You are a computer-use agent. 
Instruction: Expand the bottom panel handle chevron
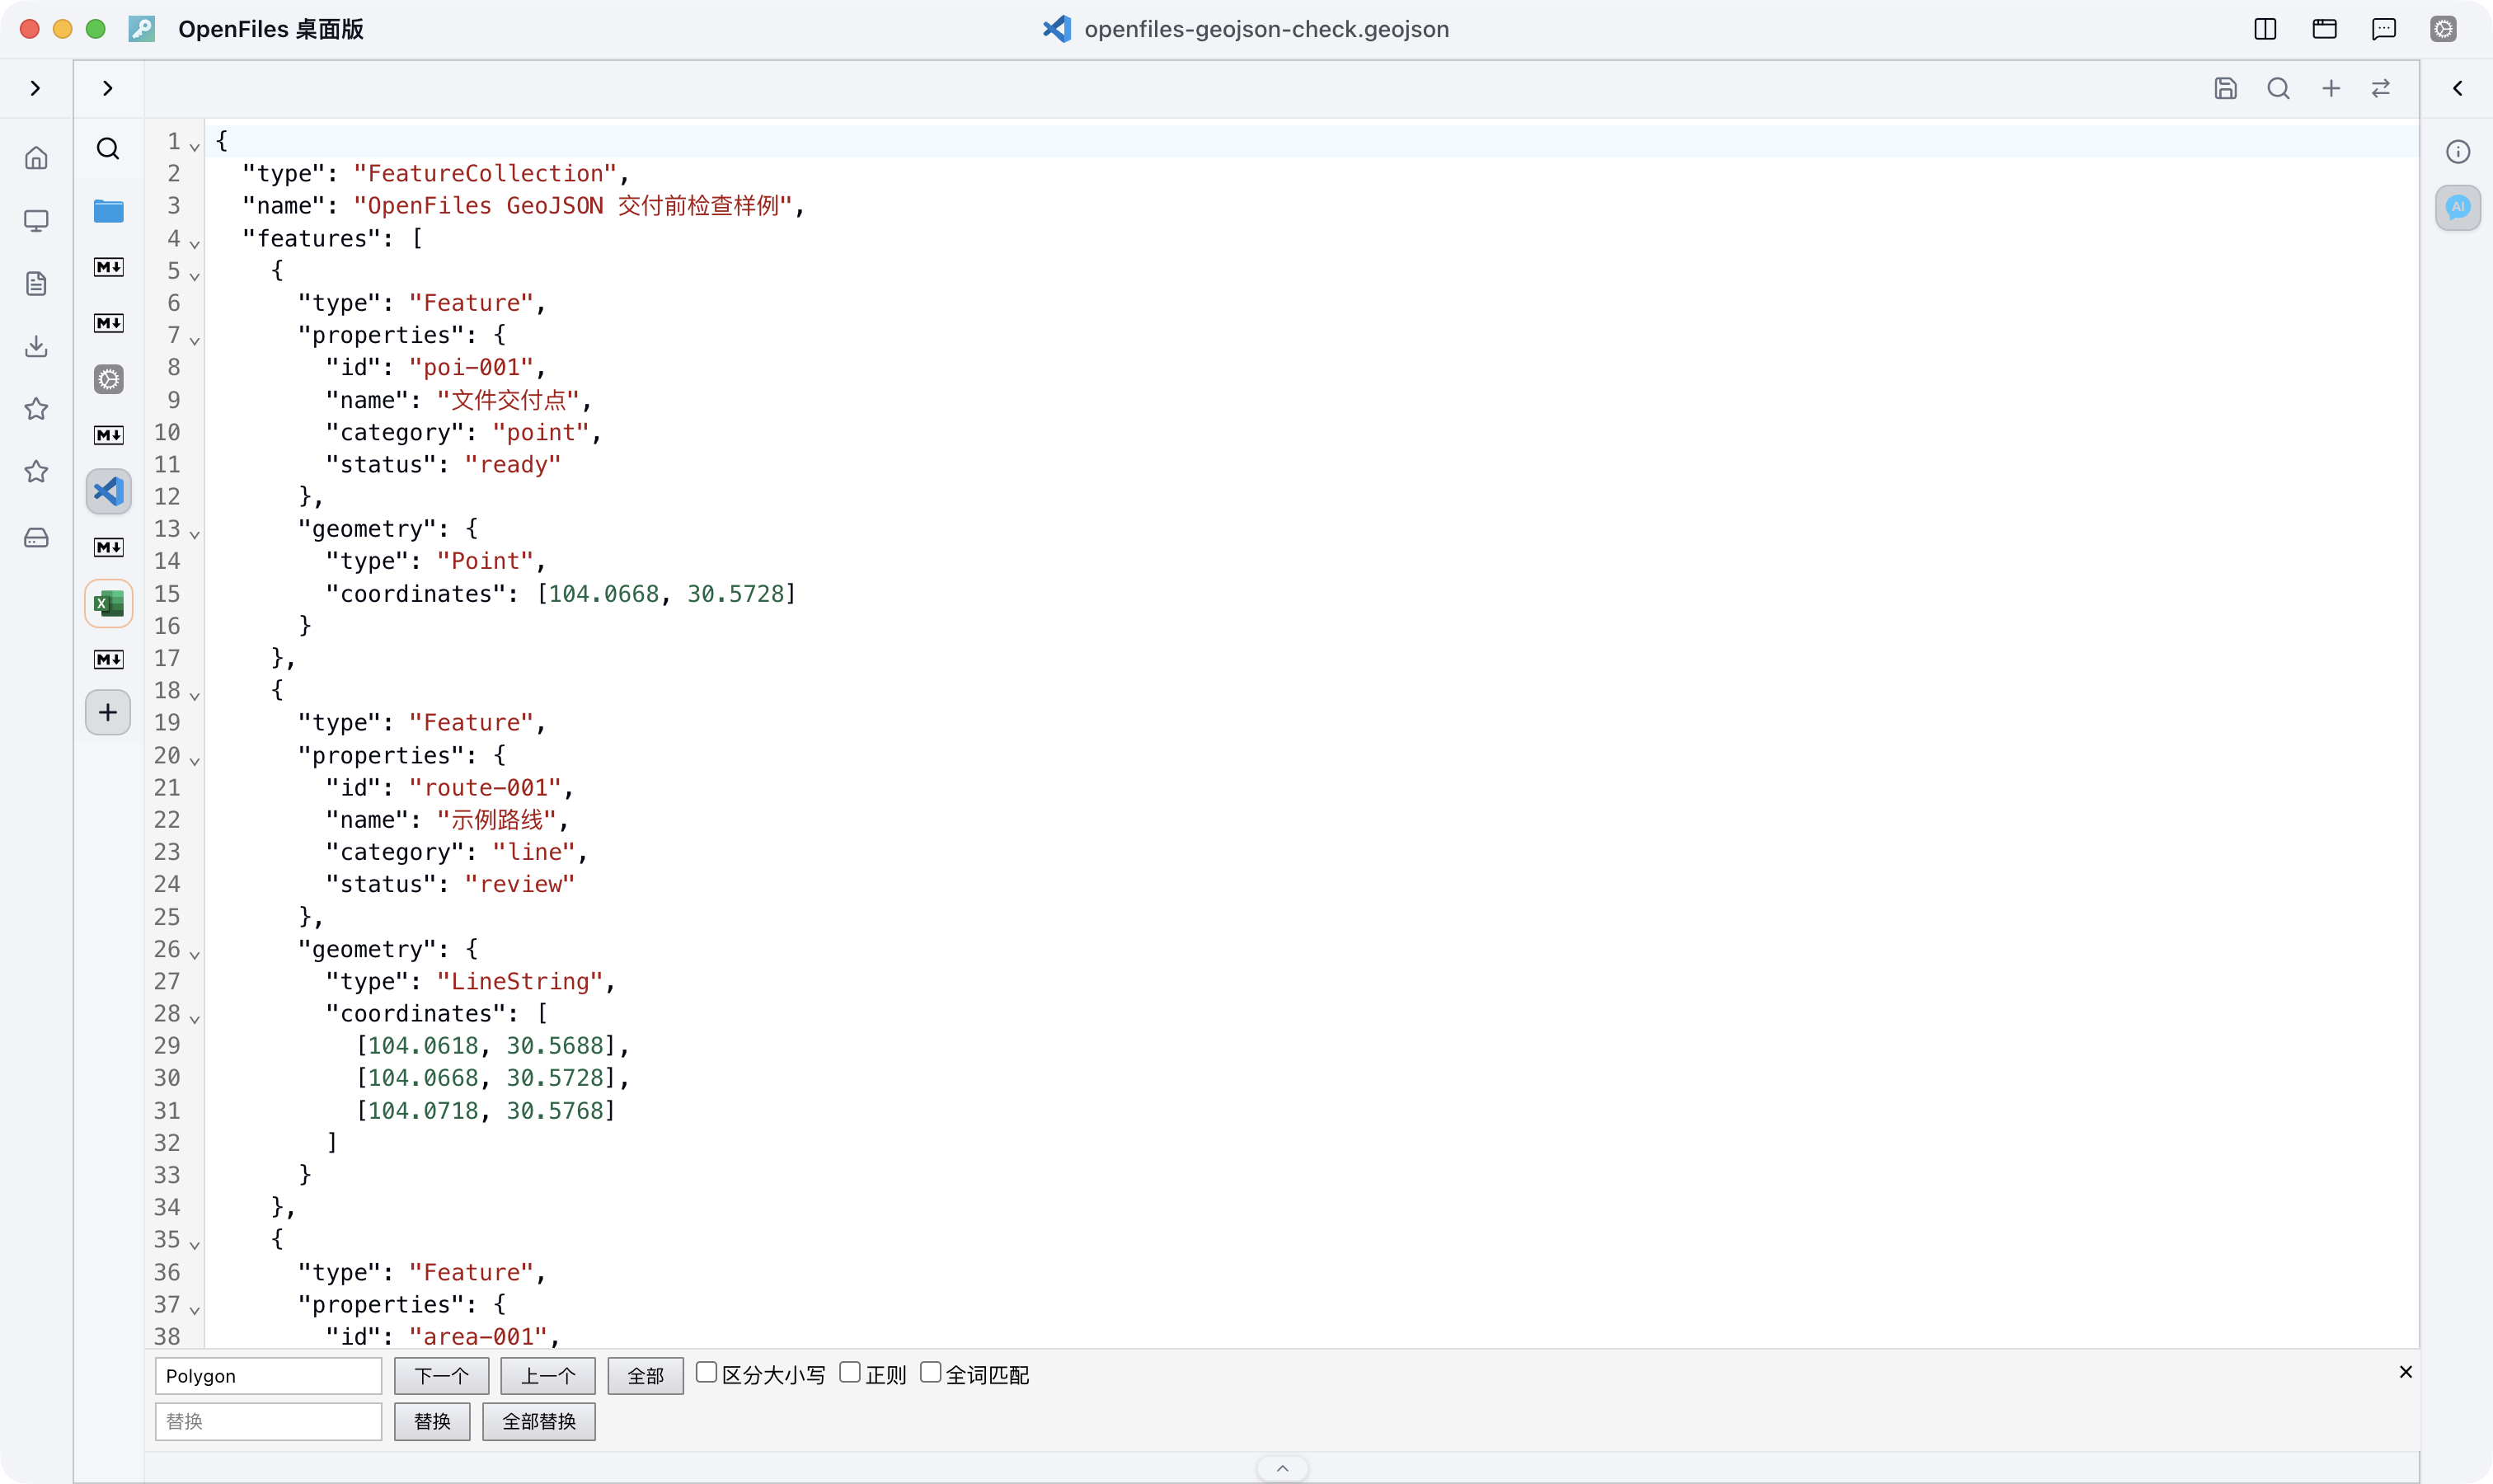1282,1468
